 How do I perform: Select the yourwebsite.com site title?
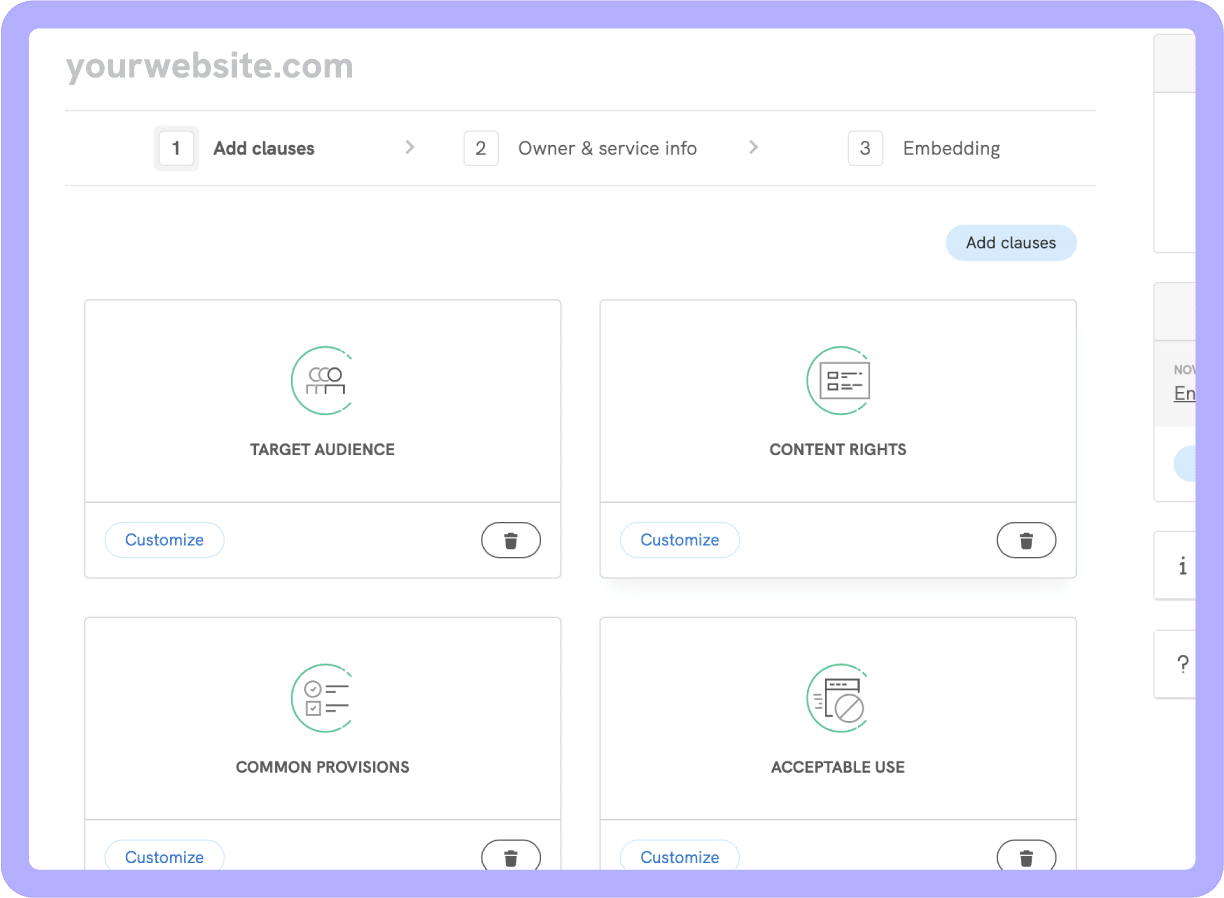(210, 67)
